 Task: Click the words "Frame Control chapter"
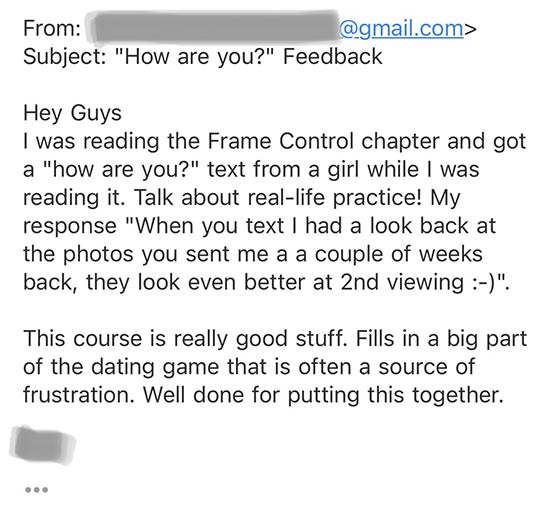(x=323, y=141)
